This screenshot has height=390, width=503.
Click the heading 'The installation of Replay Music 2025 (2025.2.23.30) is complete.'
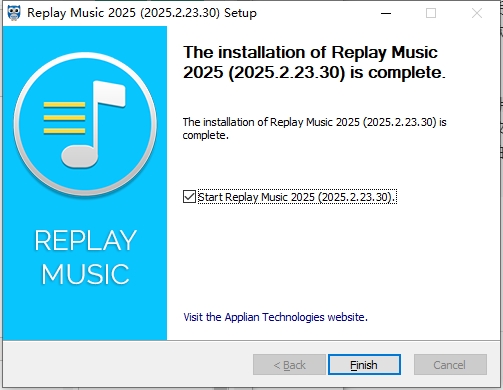[314, 62]
